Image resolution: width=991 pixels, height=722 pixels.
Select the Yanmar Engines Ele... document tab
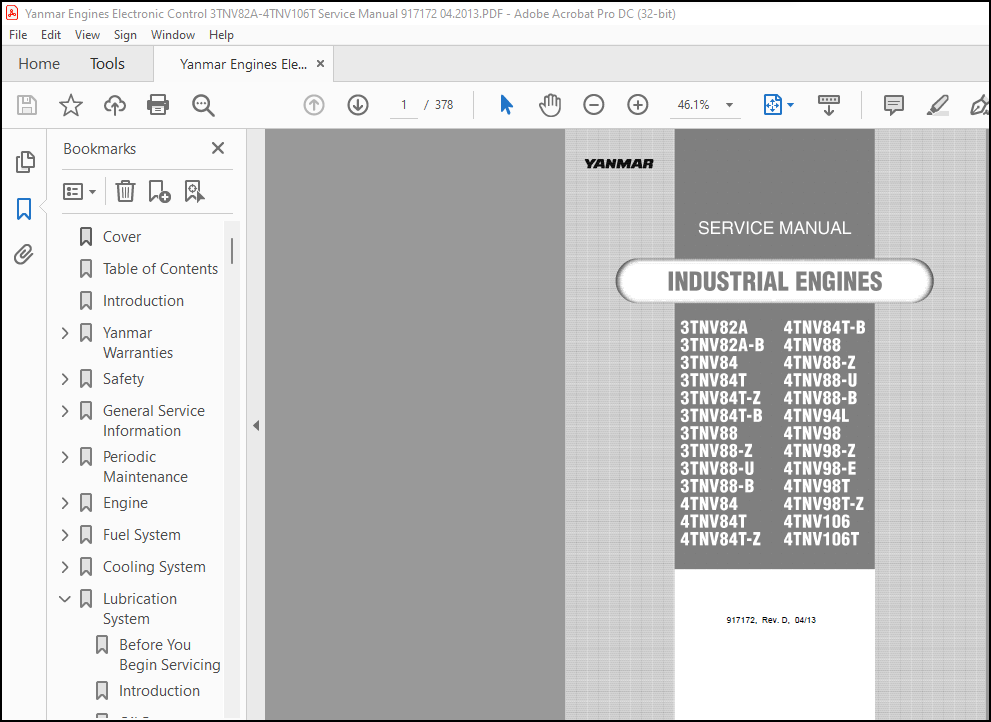coord(243,64)
